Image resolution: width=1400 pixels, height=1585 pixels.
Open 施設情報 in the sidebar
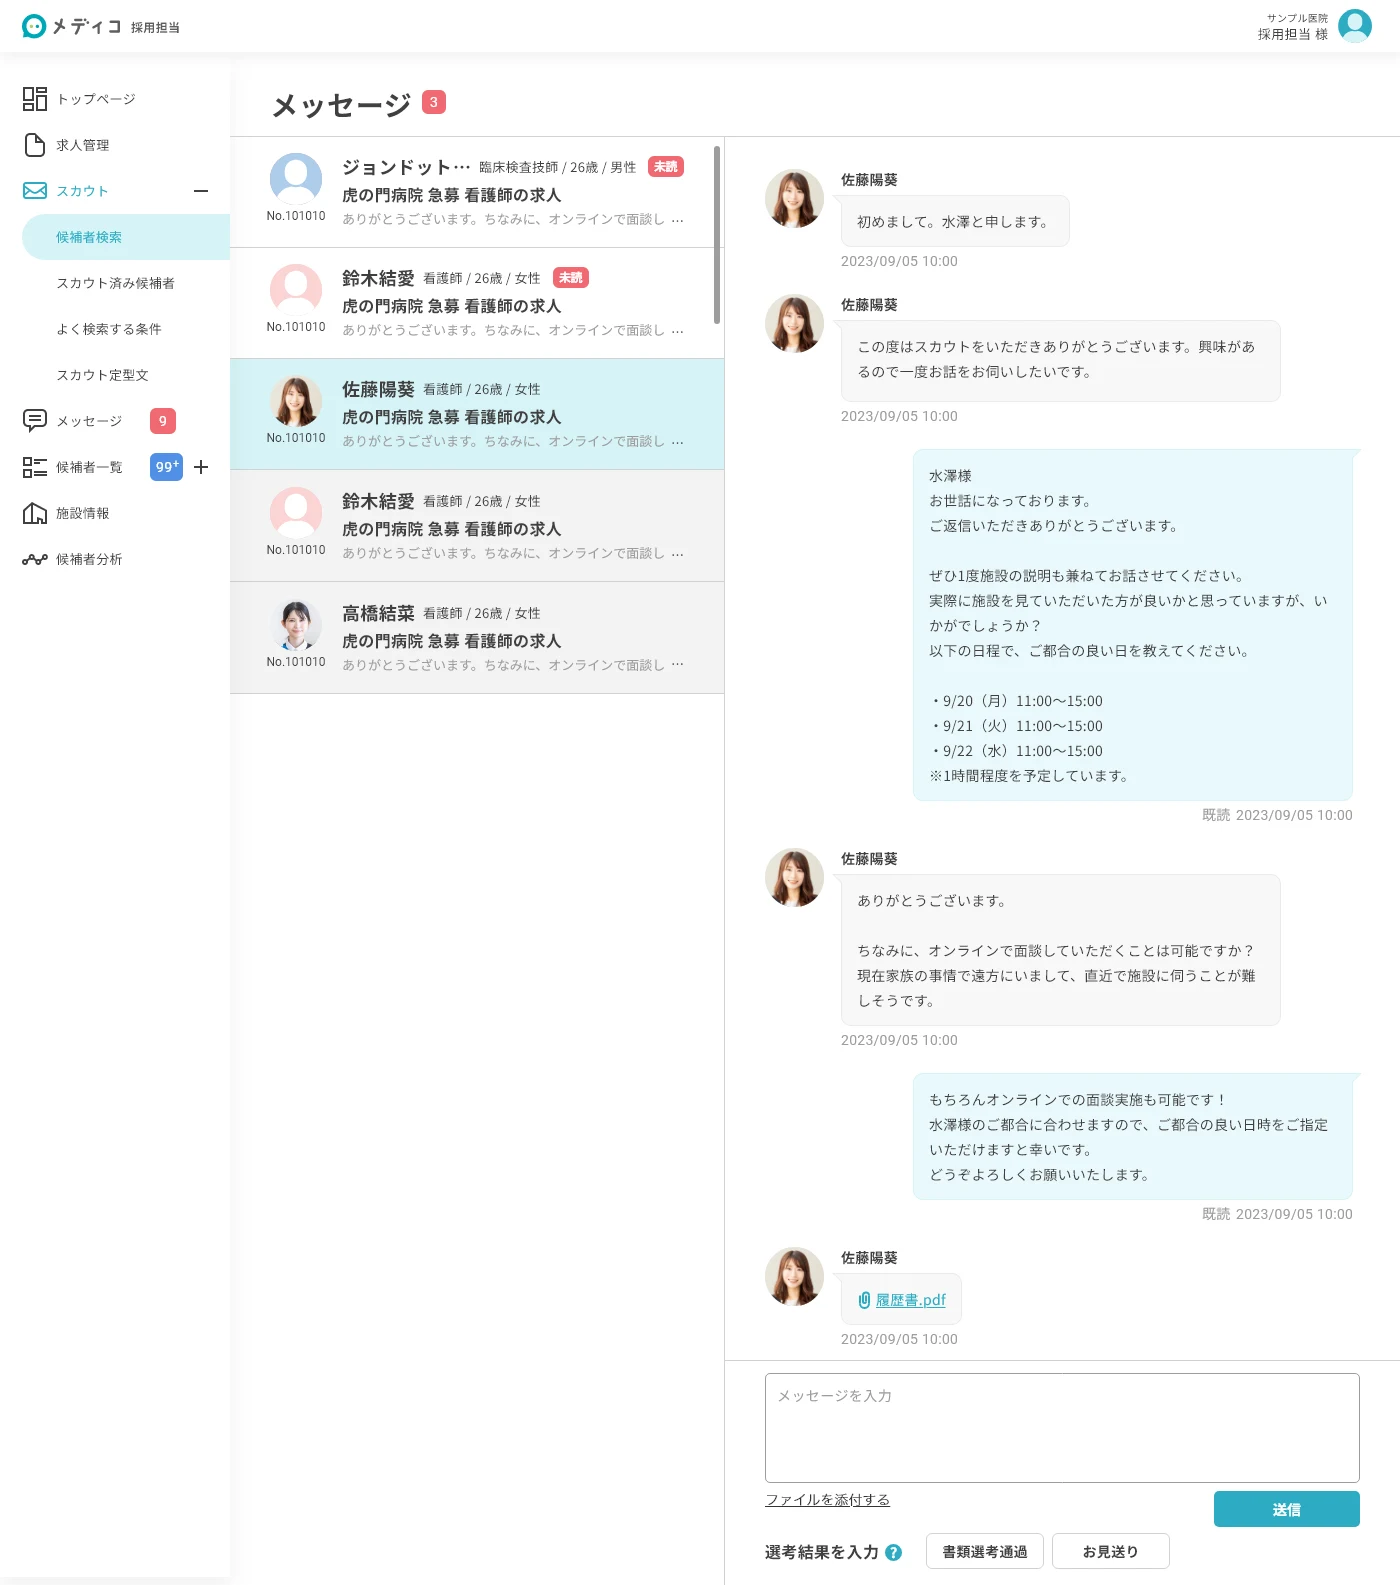tap(83, 513)
